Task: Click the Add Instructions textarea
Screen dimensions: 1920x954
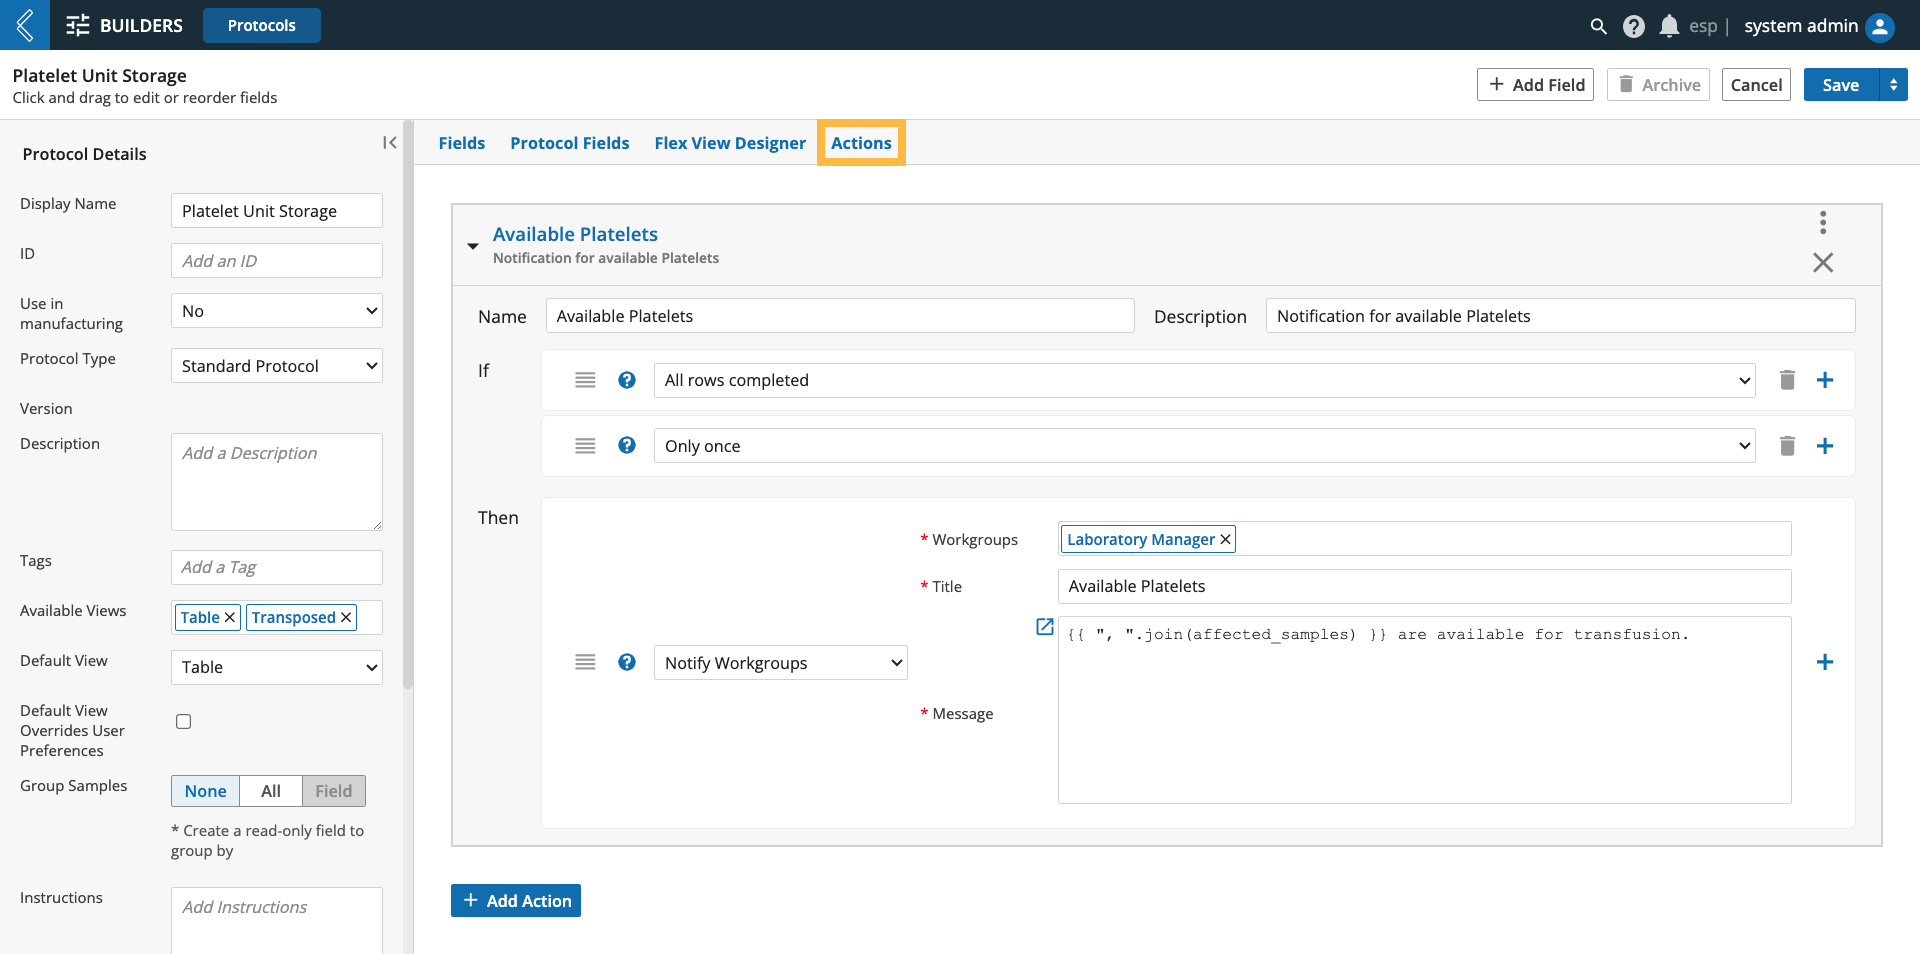Action: 277,920
